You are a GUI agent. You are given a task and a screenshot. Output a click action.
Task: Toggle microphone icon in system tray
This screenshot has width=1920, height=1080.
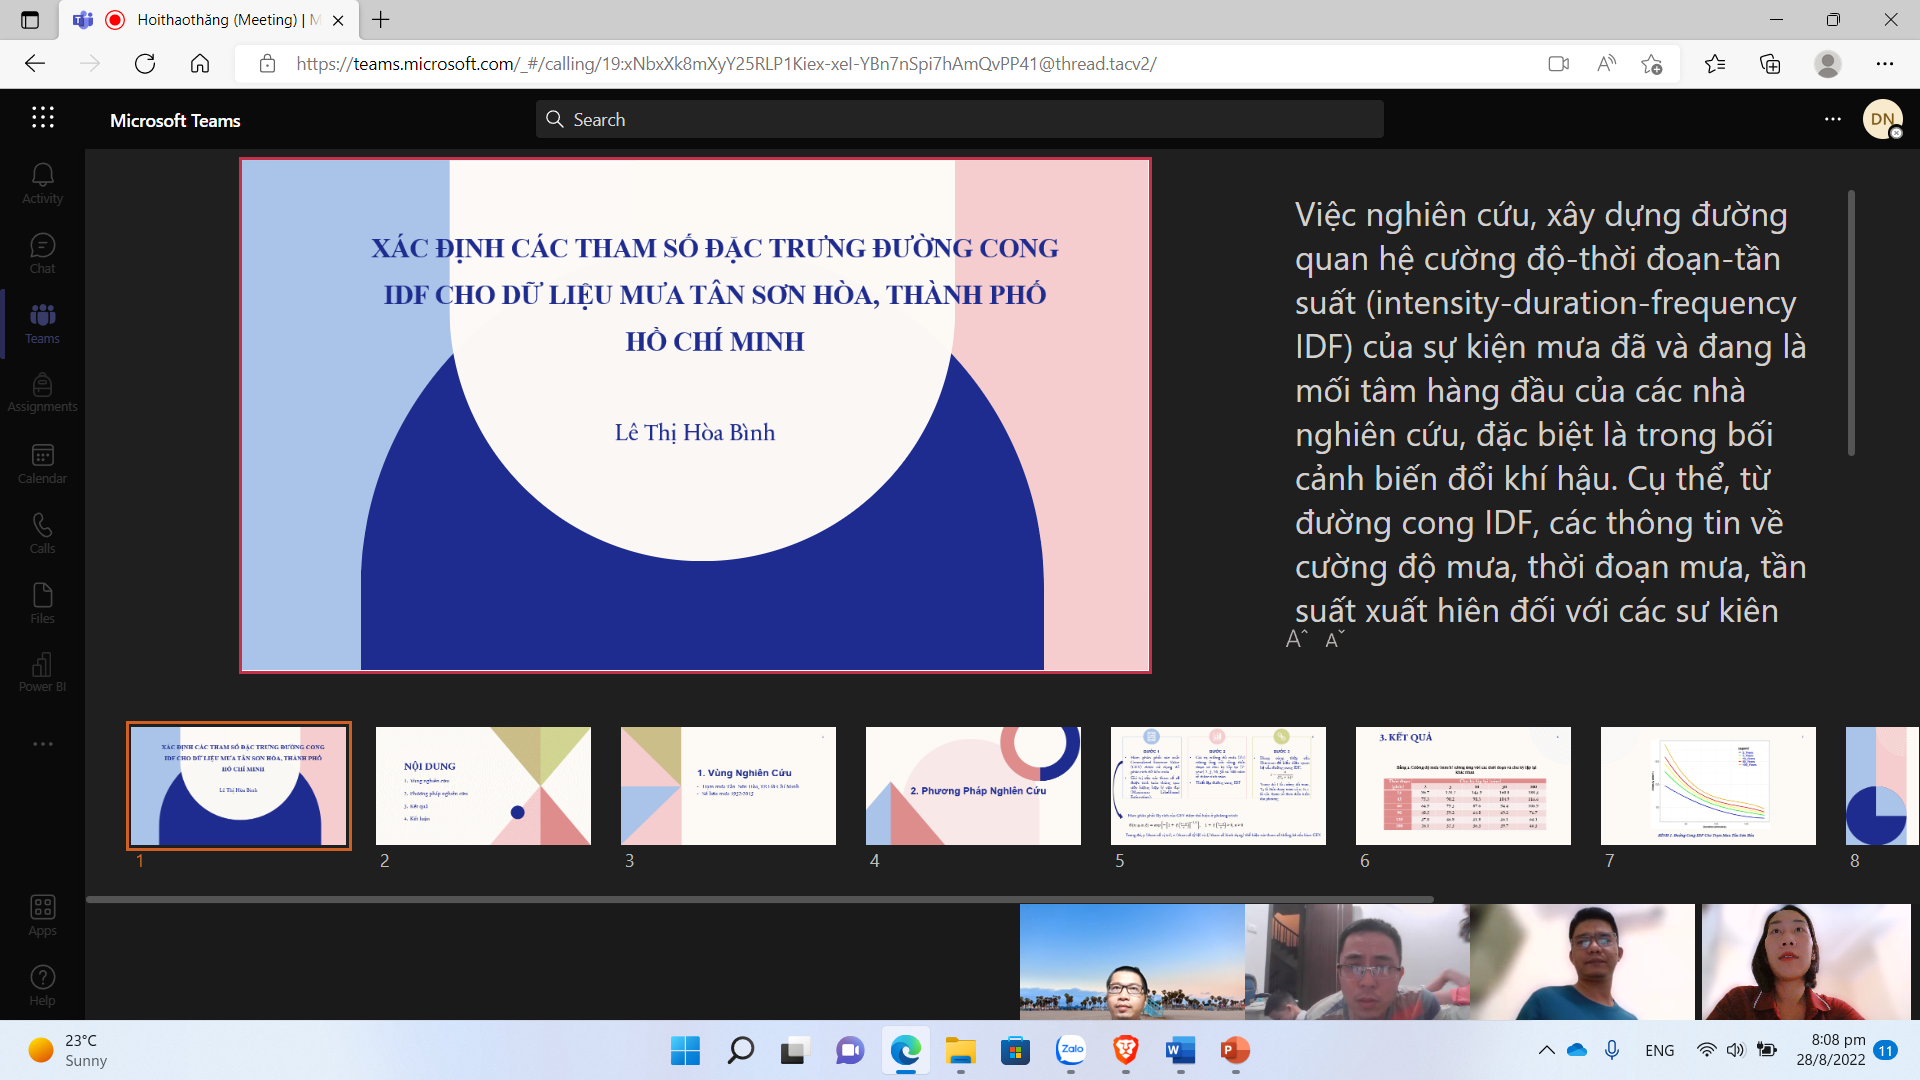[x=1612, y=1050]
